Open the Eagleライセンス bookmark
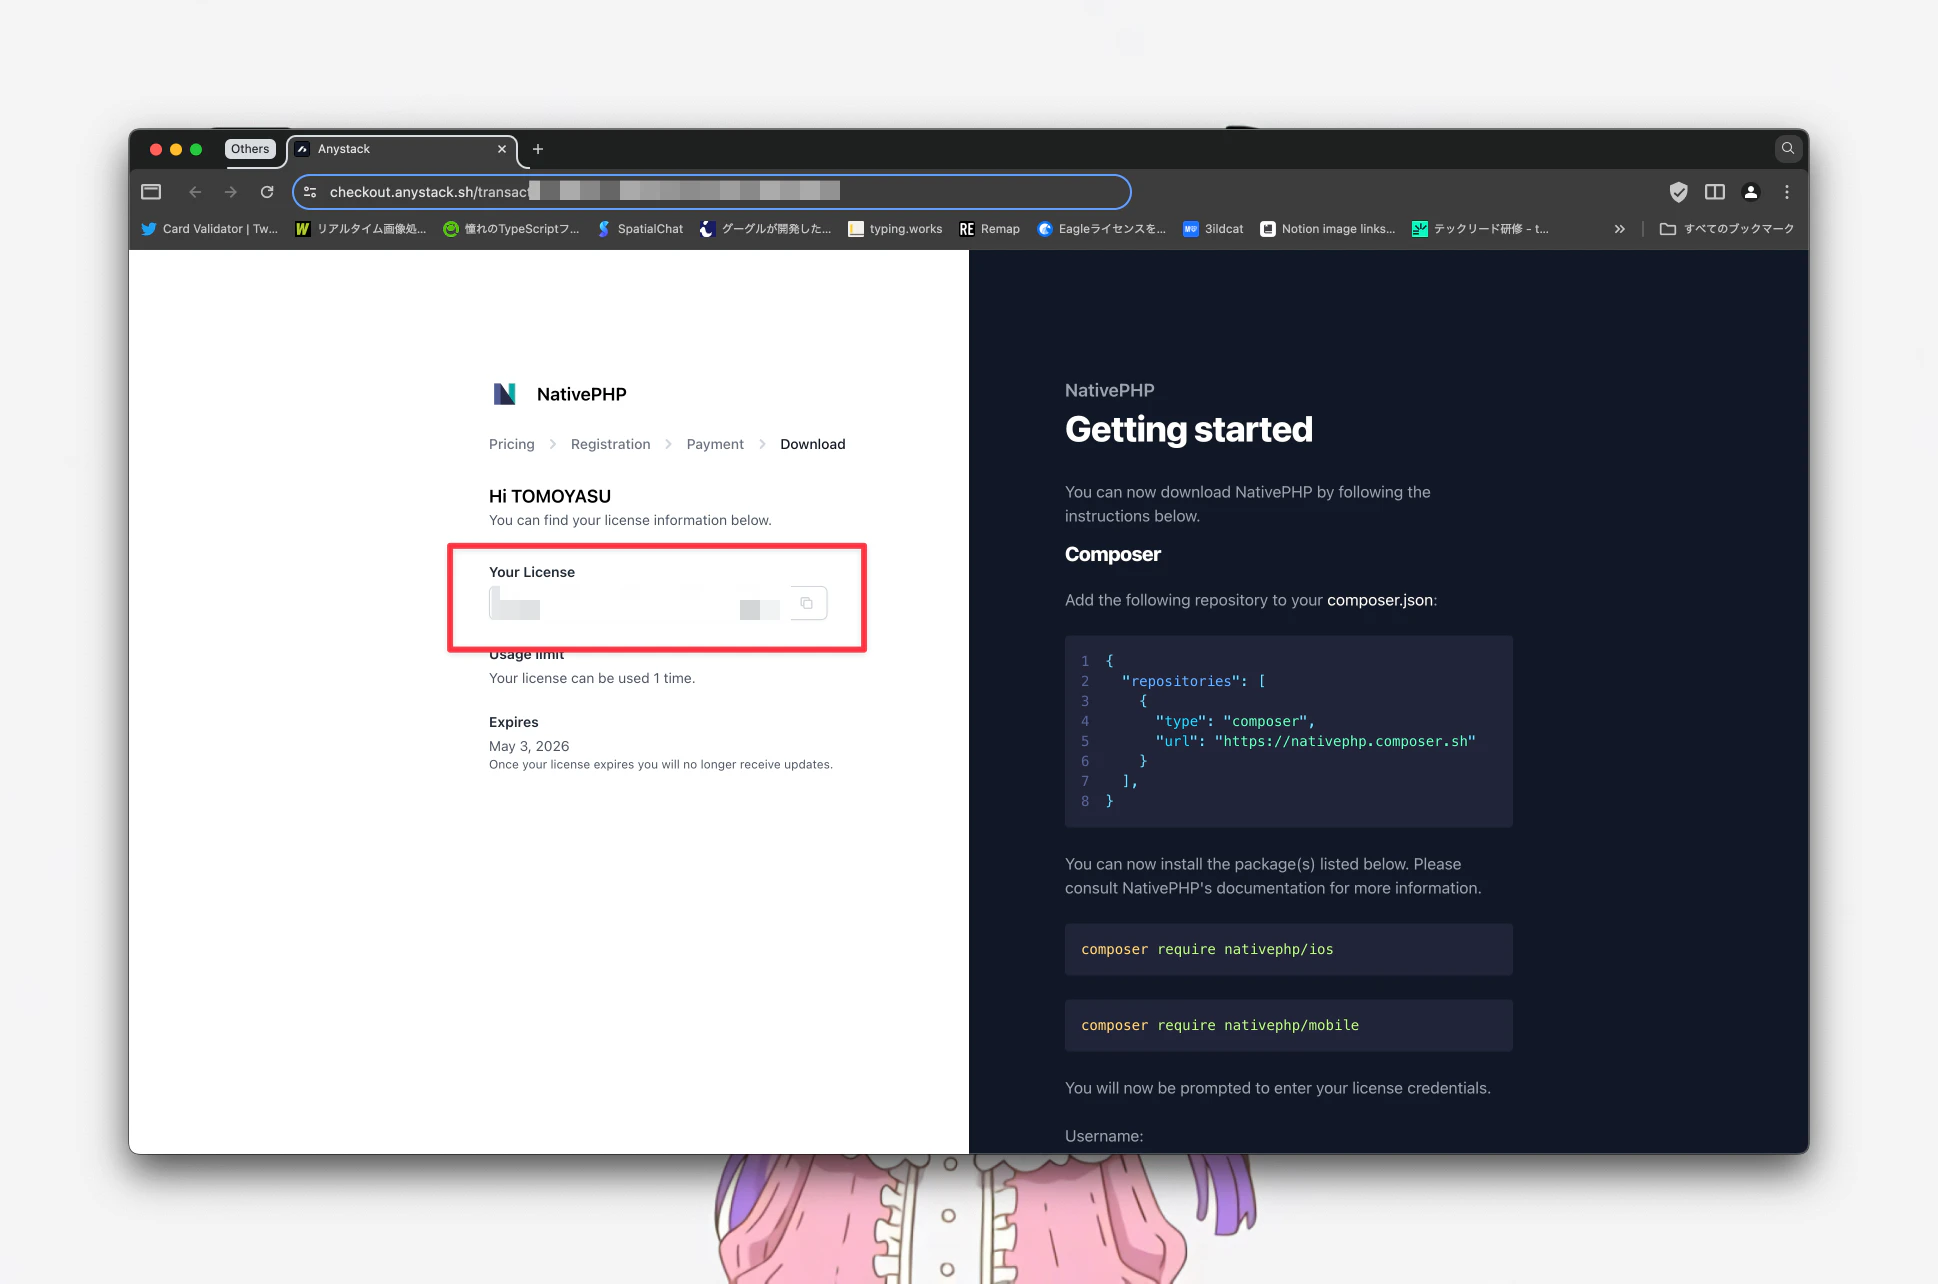Screen dimensions: 1938x1284 tap(1102, 229)
